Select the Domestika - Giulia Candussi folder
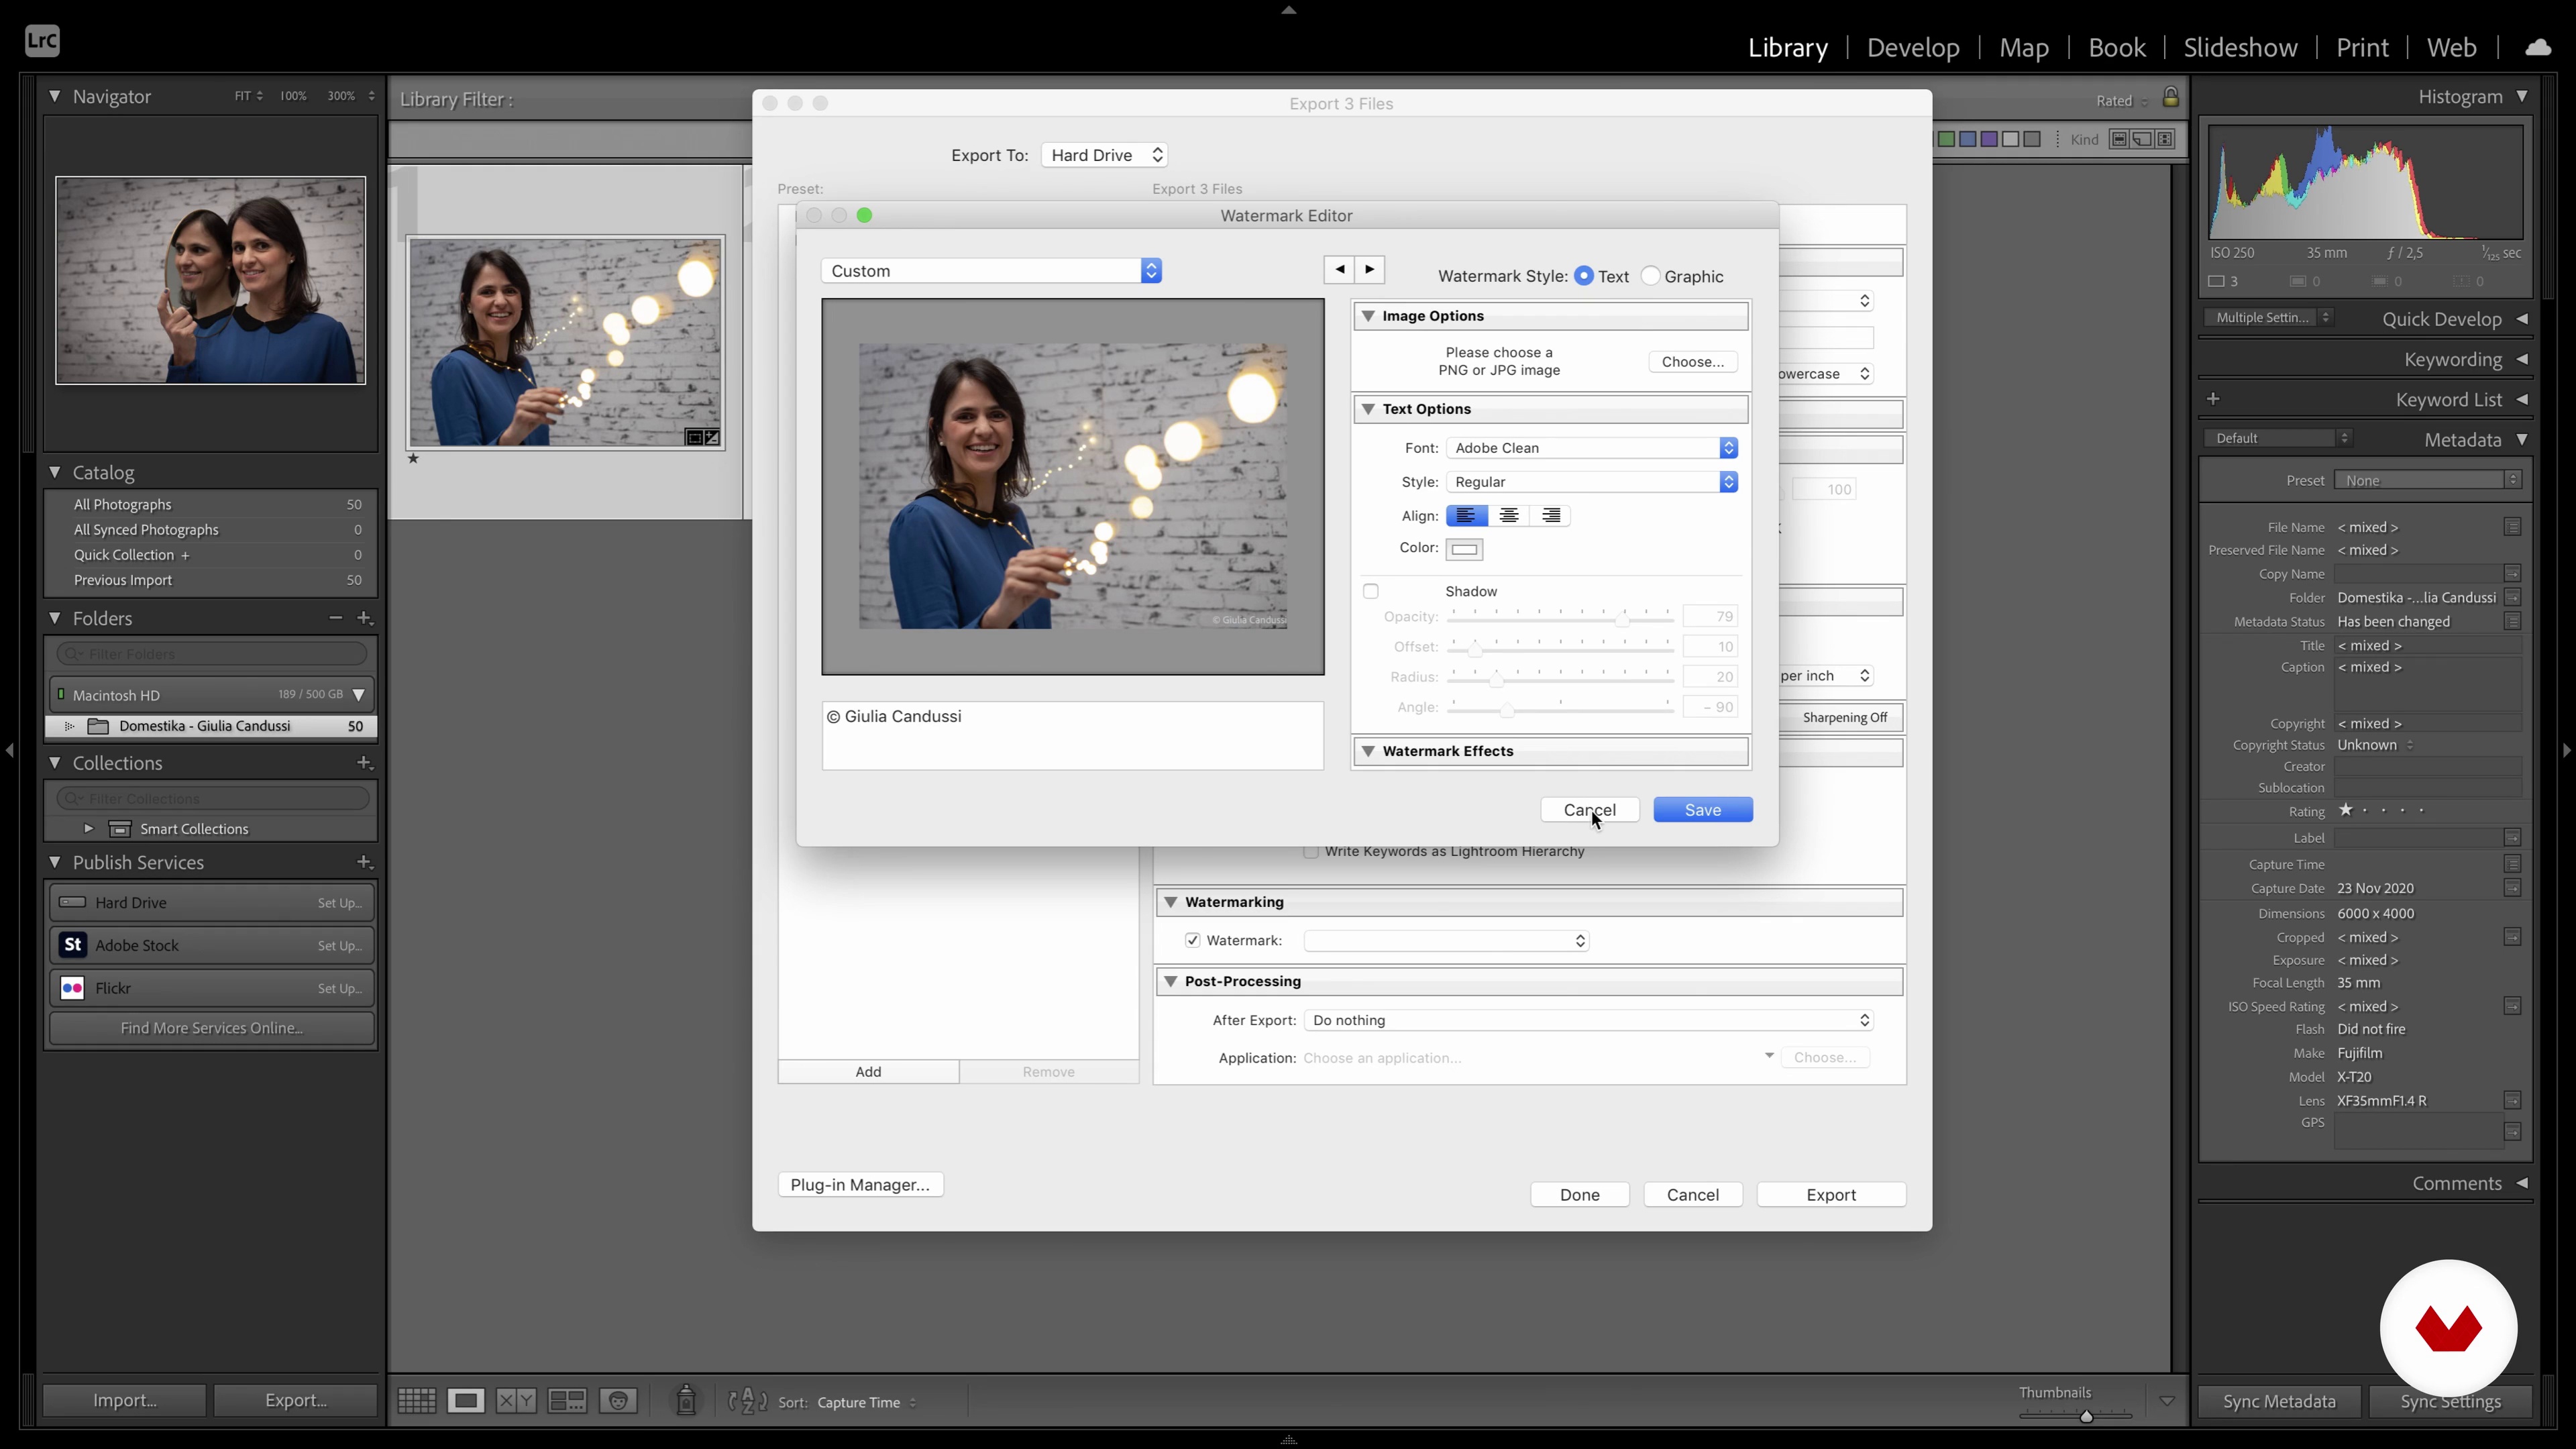The height and width of the screenshot is (1449, 2576). 211,726
